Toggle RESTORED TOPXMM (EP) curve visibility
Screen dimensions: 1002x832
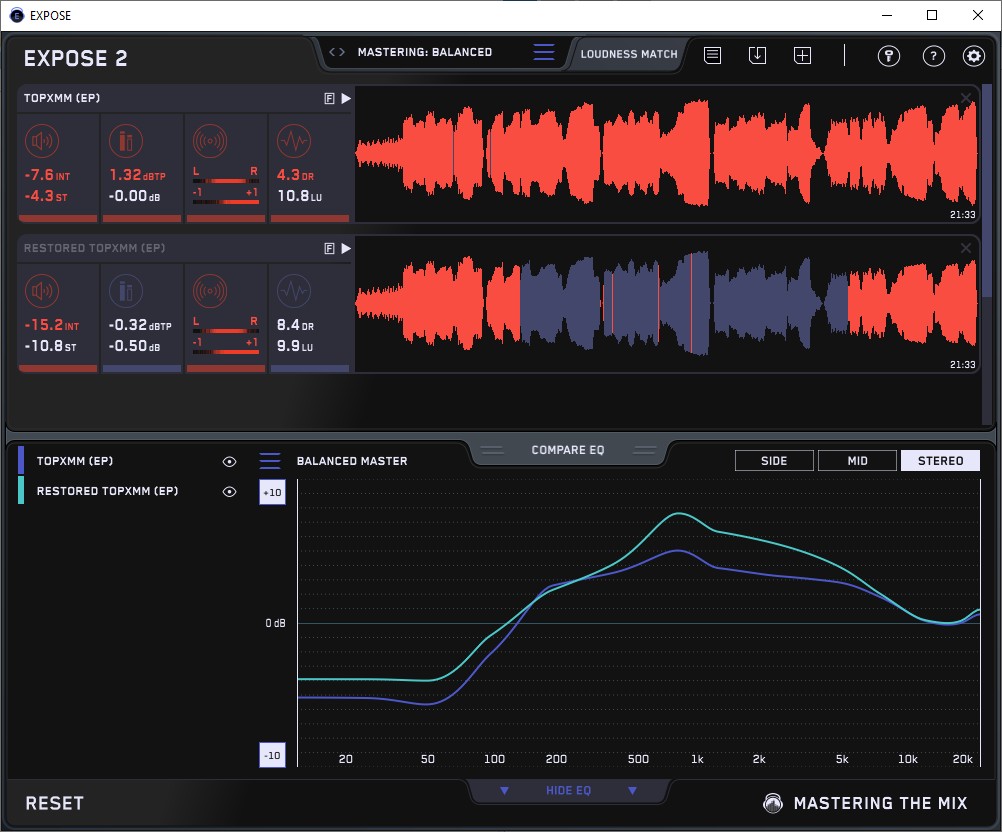pyautogui.click(x=229, y=492)
